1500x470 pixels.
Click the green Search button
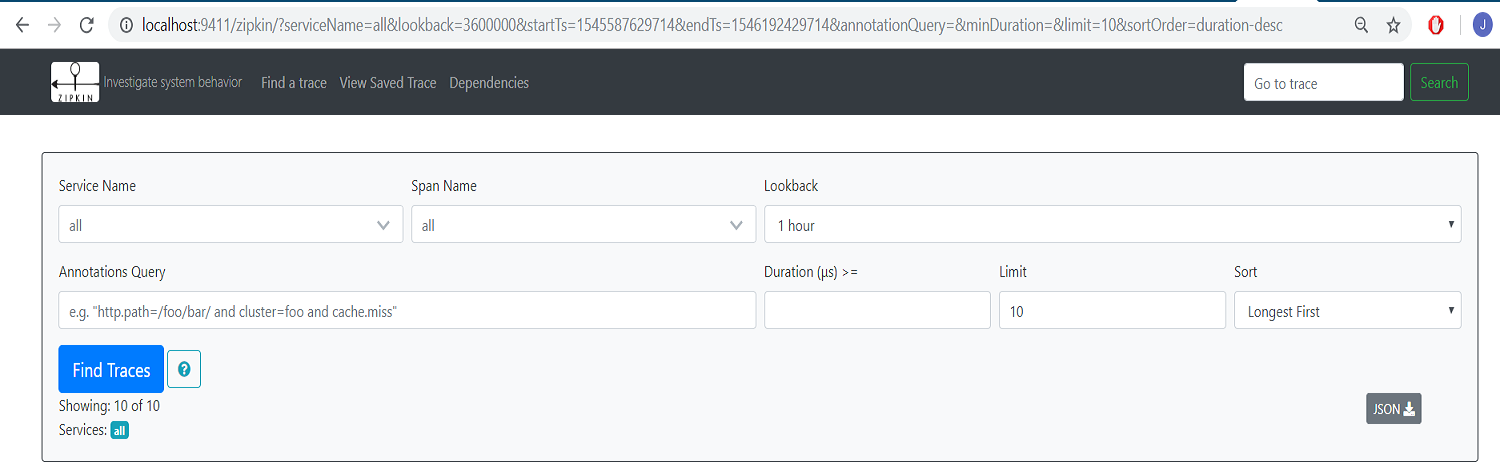1439,83
